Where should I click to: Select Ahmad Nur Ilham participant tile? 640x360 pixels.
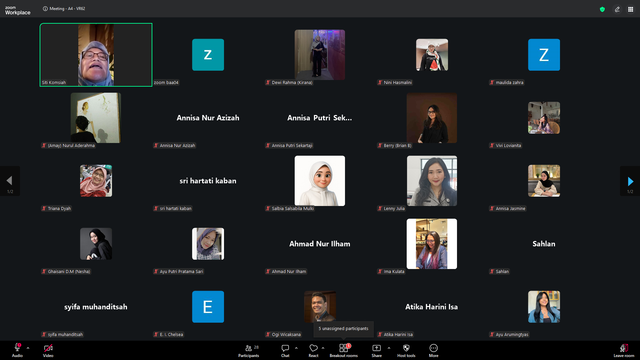(320, 244)
